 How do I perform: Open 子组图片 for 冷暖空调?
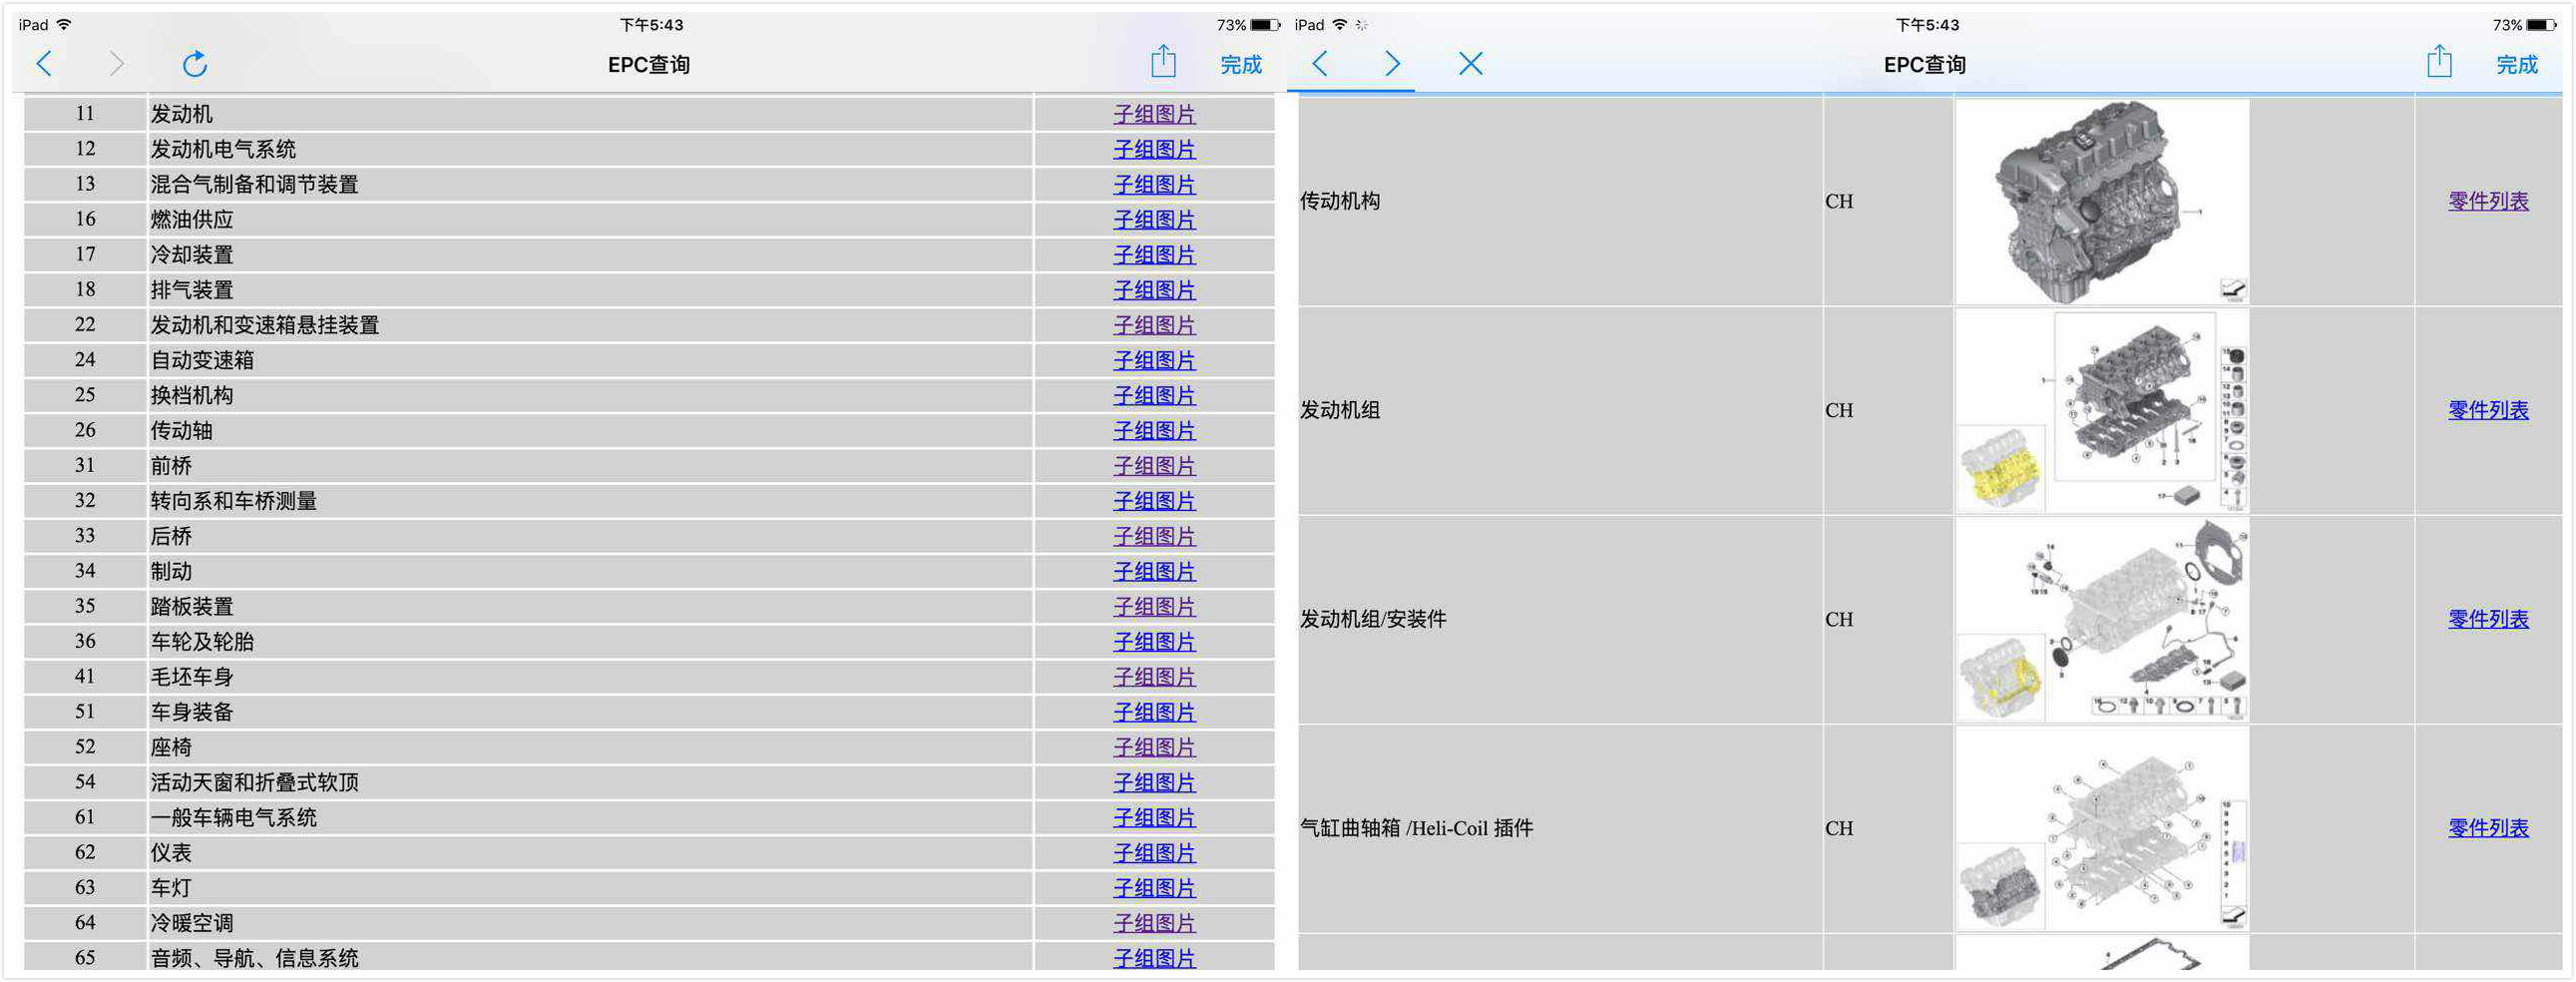pyautogui.click(x=1154, y=923)
